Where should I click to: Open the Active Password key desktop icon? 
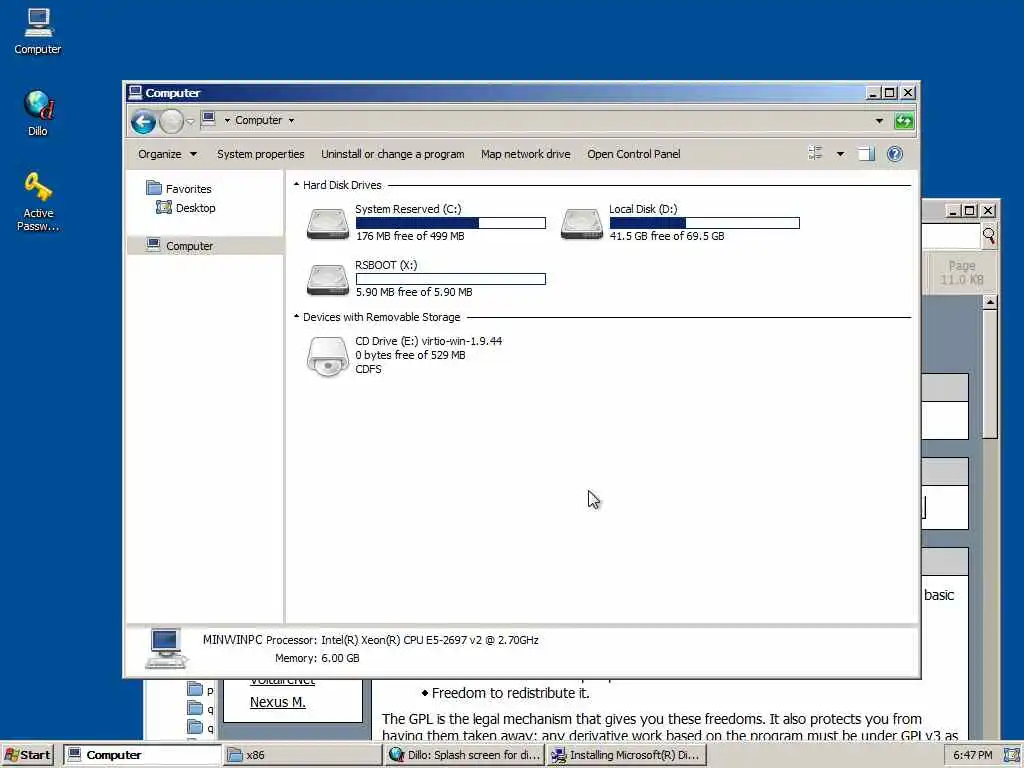pos(38,201)
